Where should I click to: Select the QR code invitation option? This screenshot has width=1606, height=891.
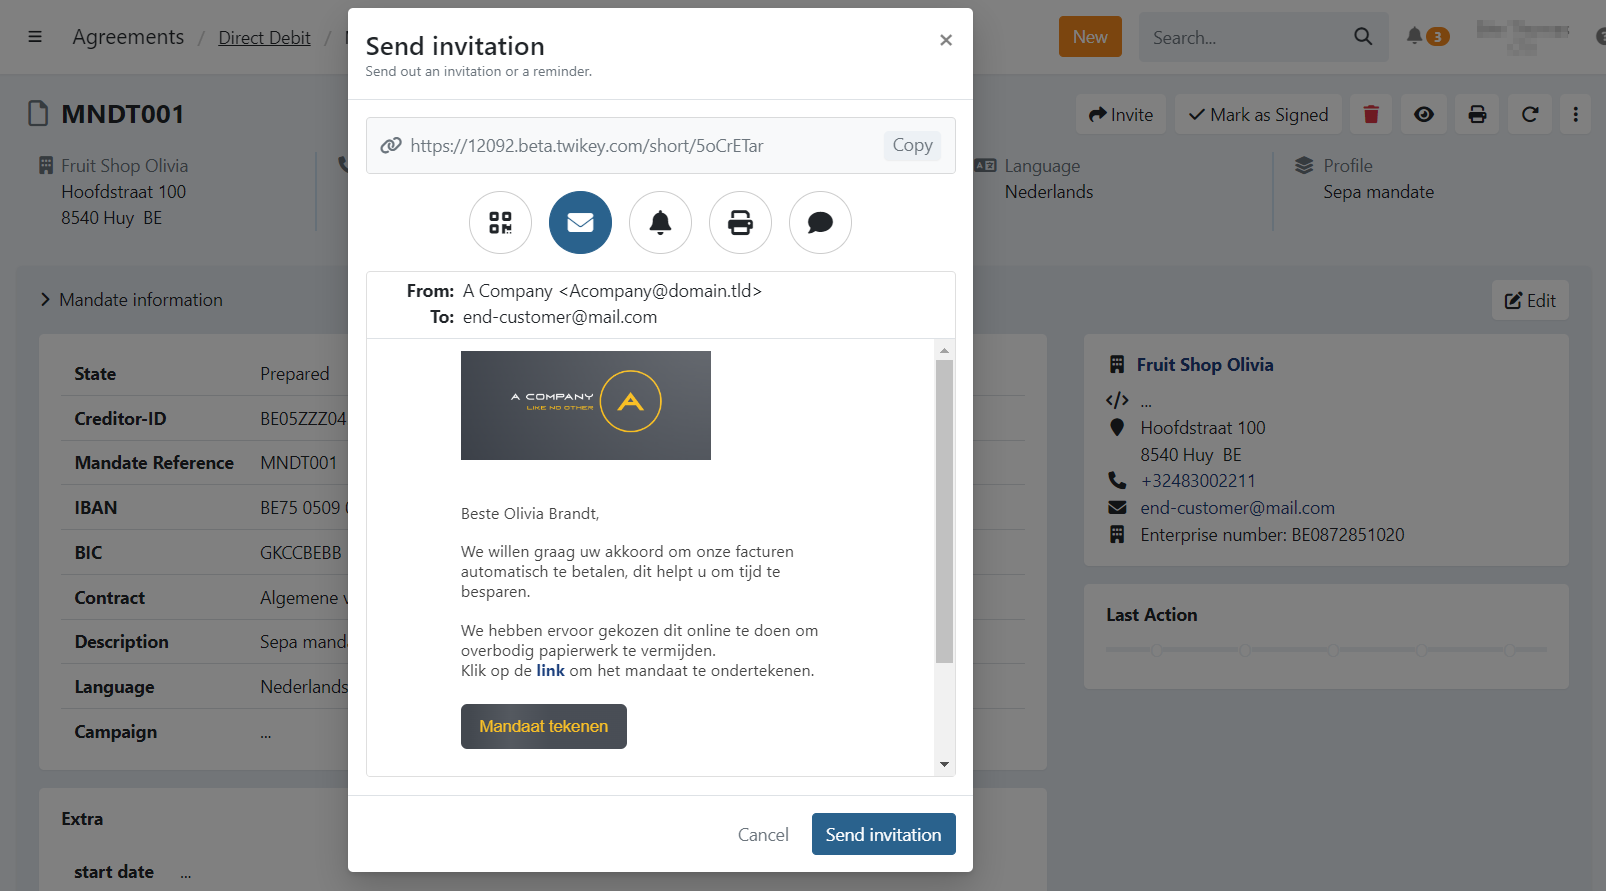[500, 222]
